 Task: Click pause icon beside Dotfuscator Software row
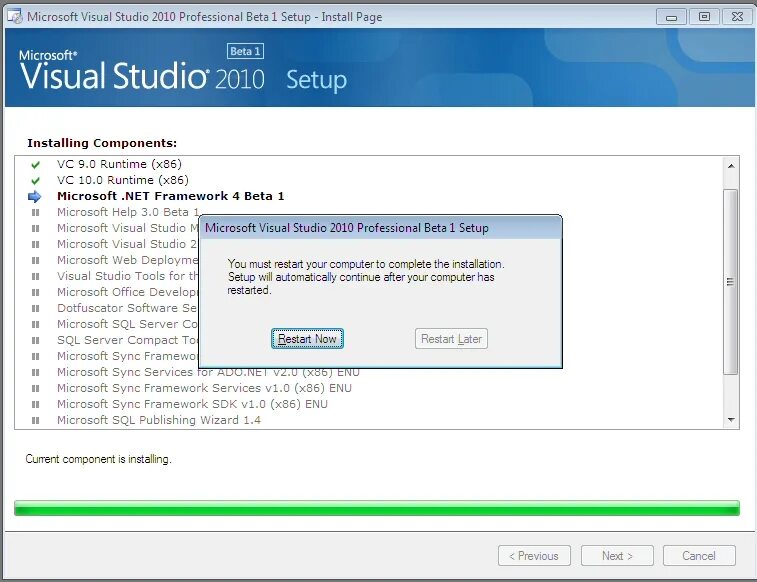[x=35, y=308]
